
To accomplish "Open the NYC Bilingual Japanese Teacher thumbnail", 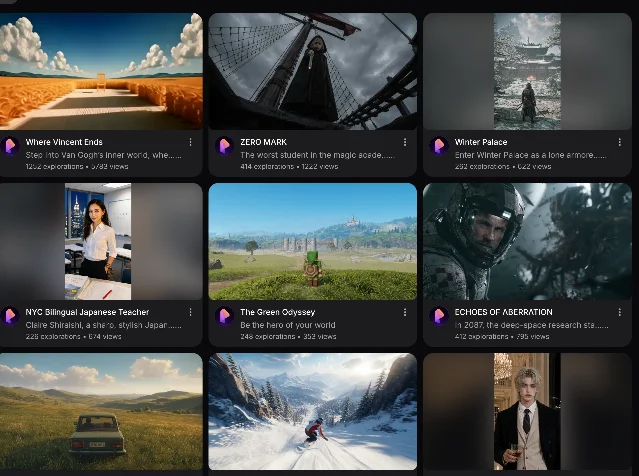I will (101, 241).
